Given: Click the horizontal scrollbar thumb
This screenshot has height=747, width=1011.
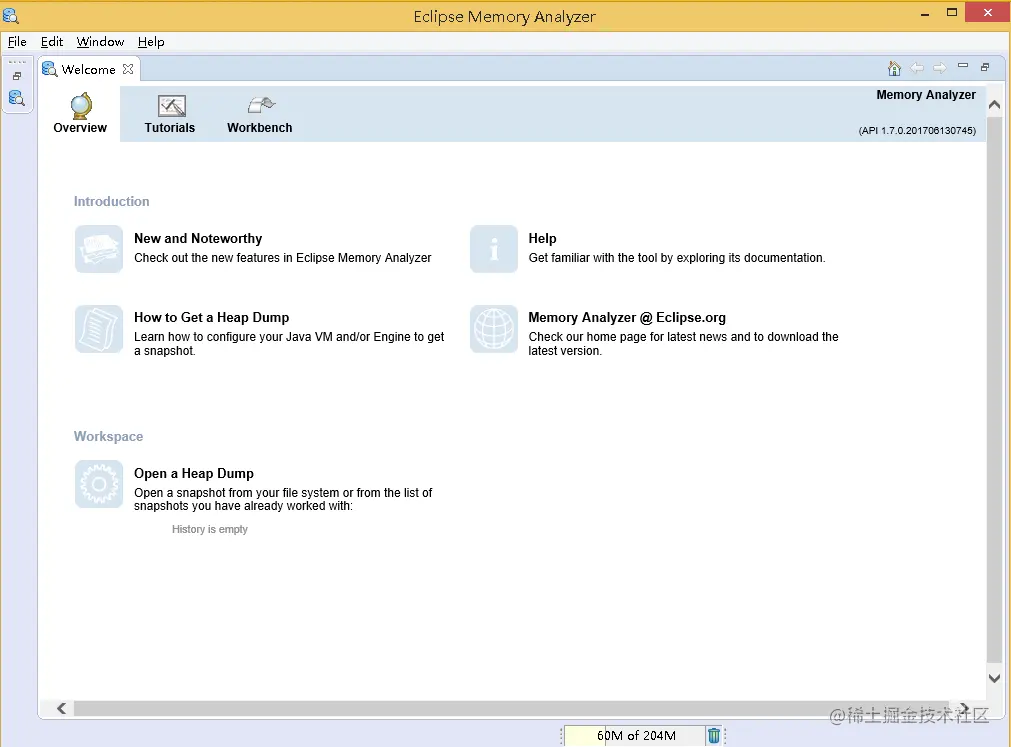Looking at the screenshot, I should tap(511, 708).
